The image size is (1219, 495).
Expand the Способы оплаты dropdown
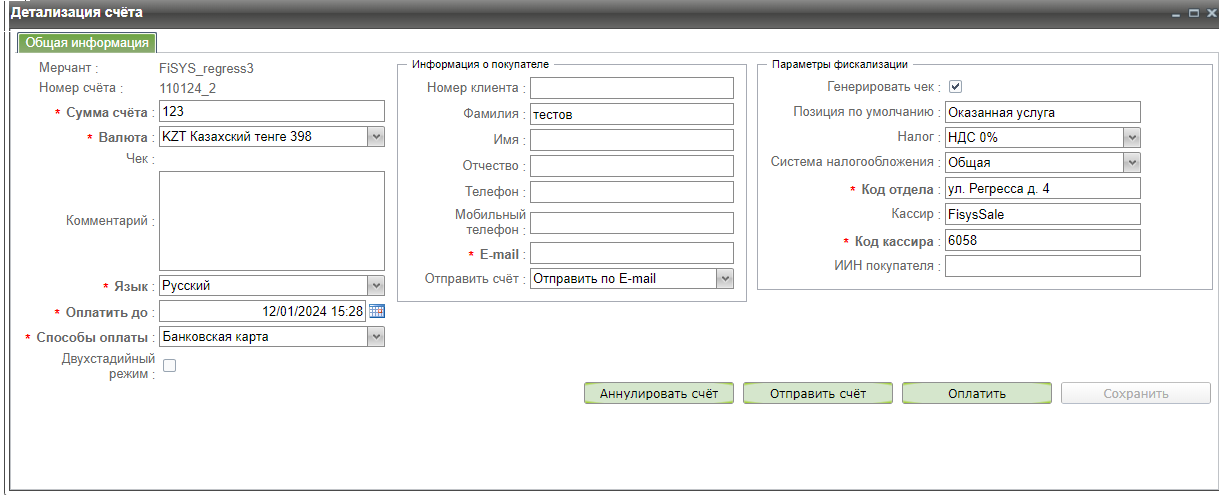tap(376, 337)
